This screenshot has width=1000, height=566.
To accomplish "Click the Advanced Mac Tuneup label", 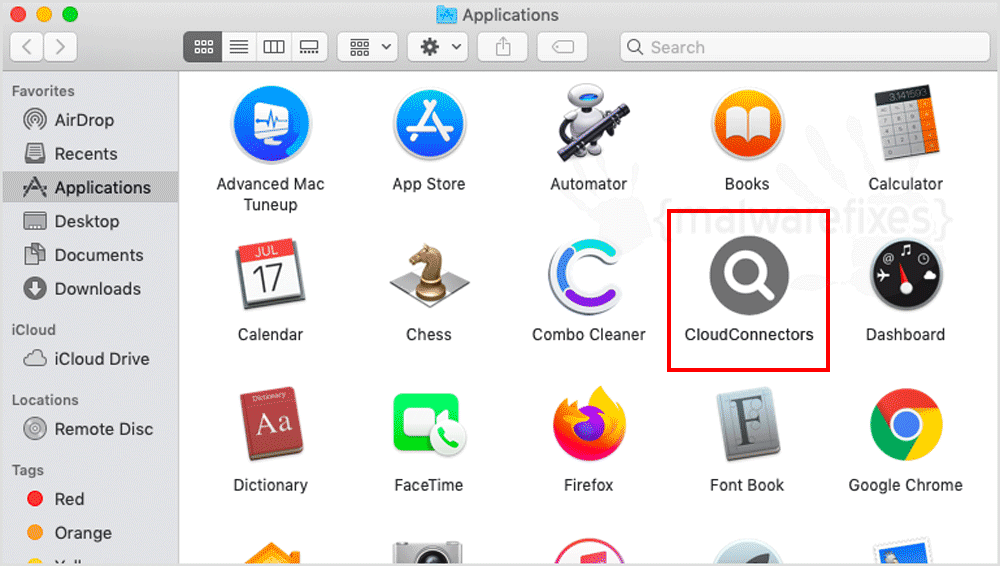I will pyautogui.click(x=270, y=194).
